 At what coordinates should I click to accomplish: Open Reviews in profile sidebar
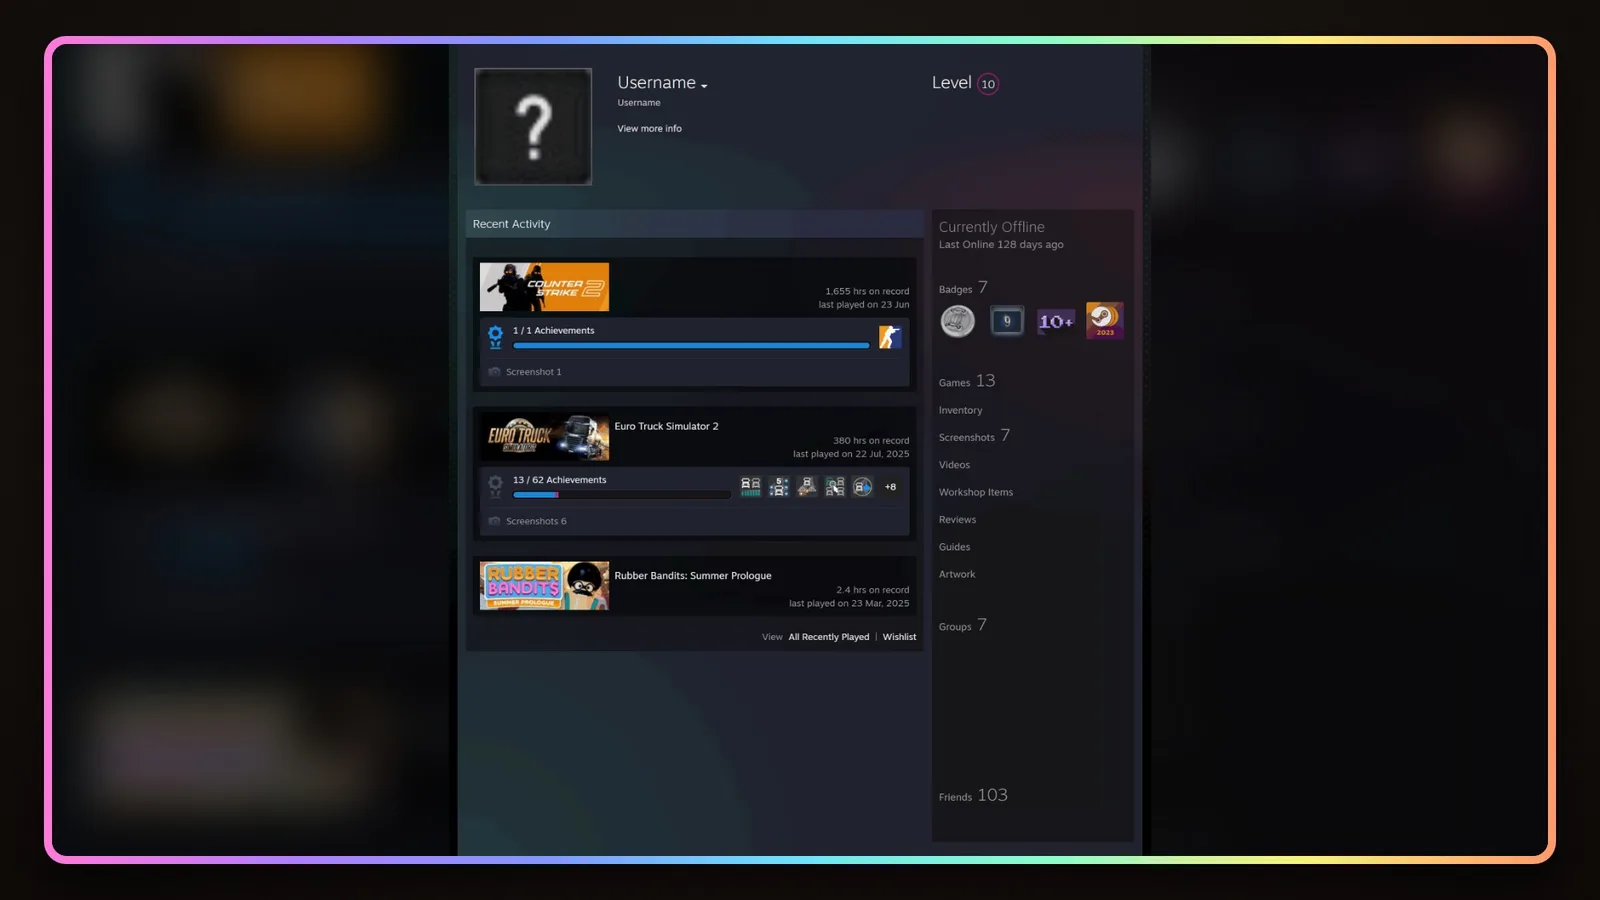tap(957, 520)
